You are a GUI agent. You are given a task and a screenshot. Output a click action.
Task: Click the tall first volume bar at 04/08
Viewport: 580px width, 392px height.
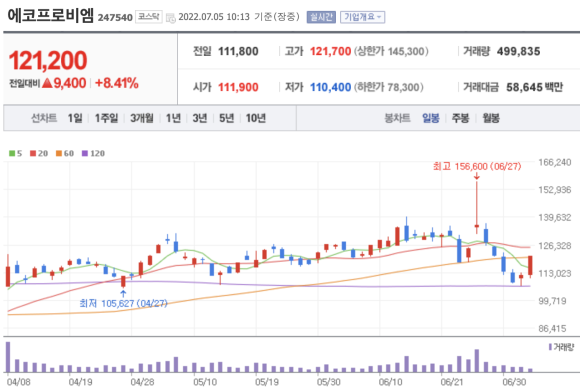tap(8, 357)
